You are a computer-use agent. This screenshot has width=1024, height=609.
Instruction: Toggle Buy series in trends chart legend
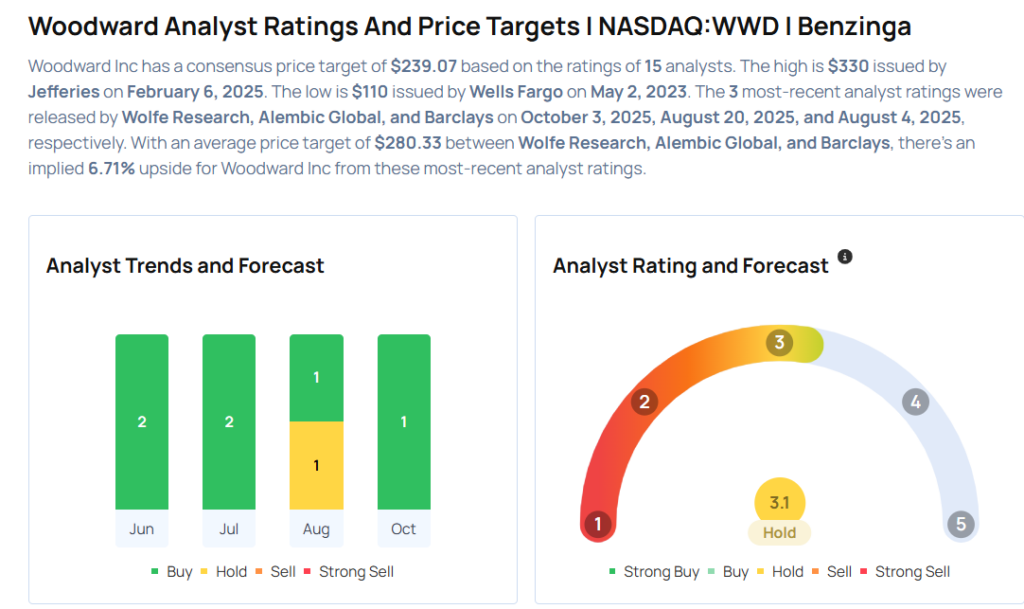pyautogui.click(x=172, y=571)
